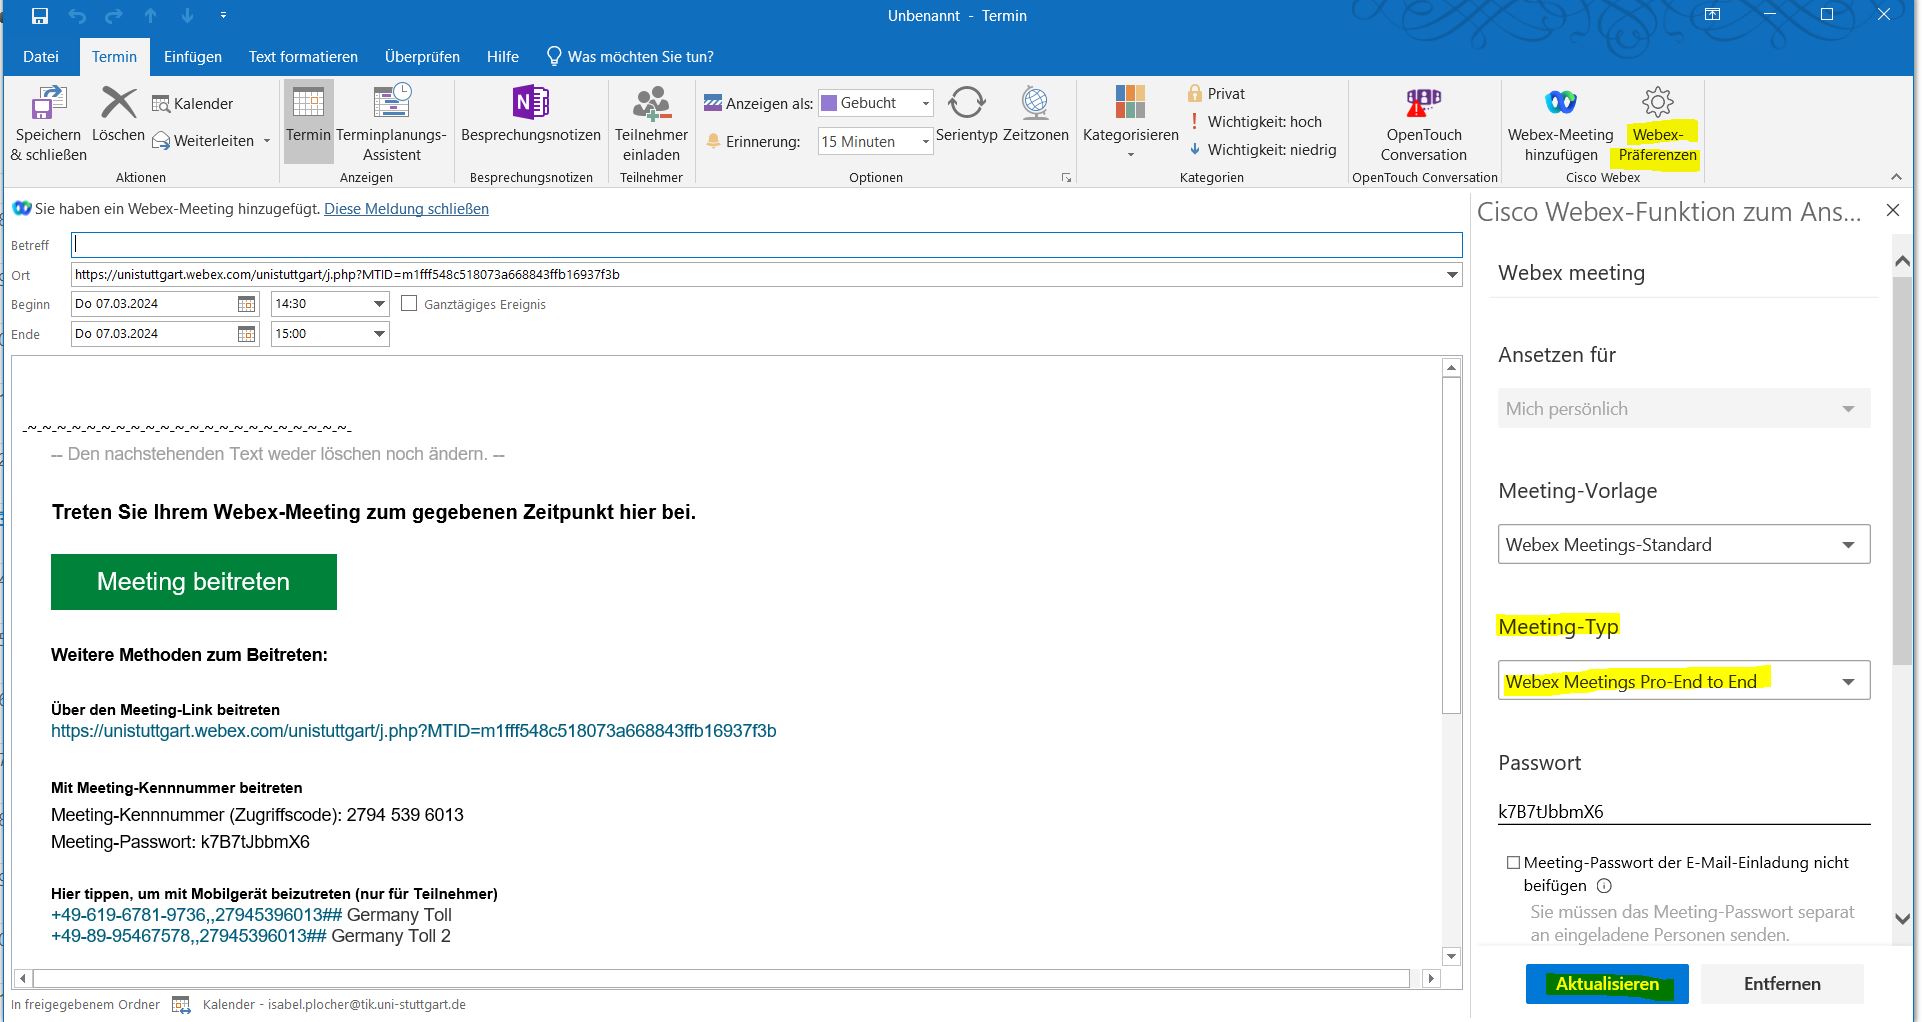Image resolution: width=1925 pixels, height=1022 pixels.
Task: Click the Aktualisieren button
Action: (x=1607, y=984)
